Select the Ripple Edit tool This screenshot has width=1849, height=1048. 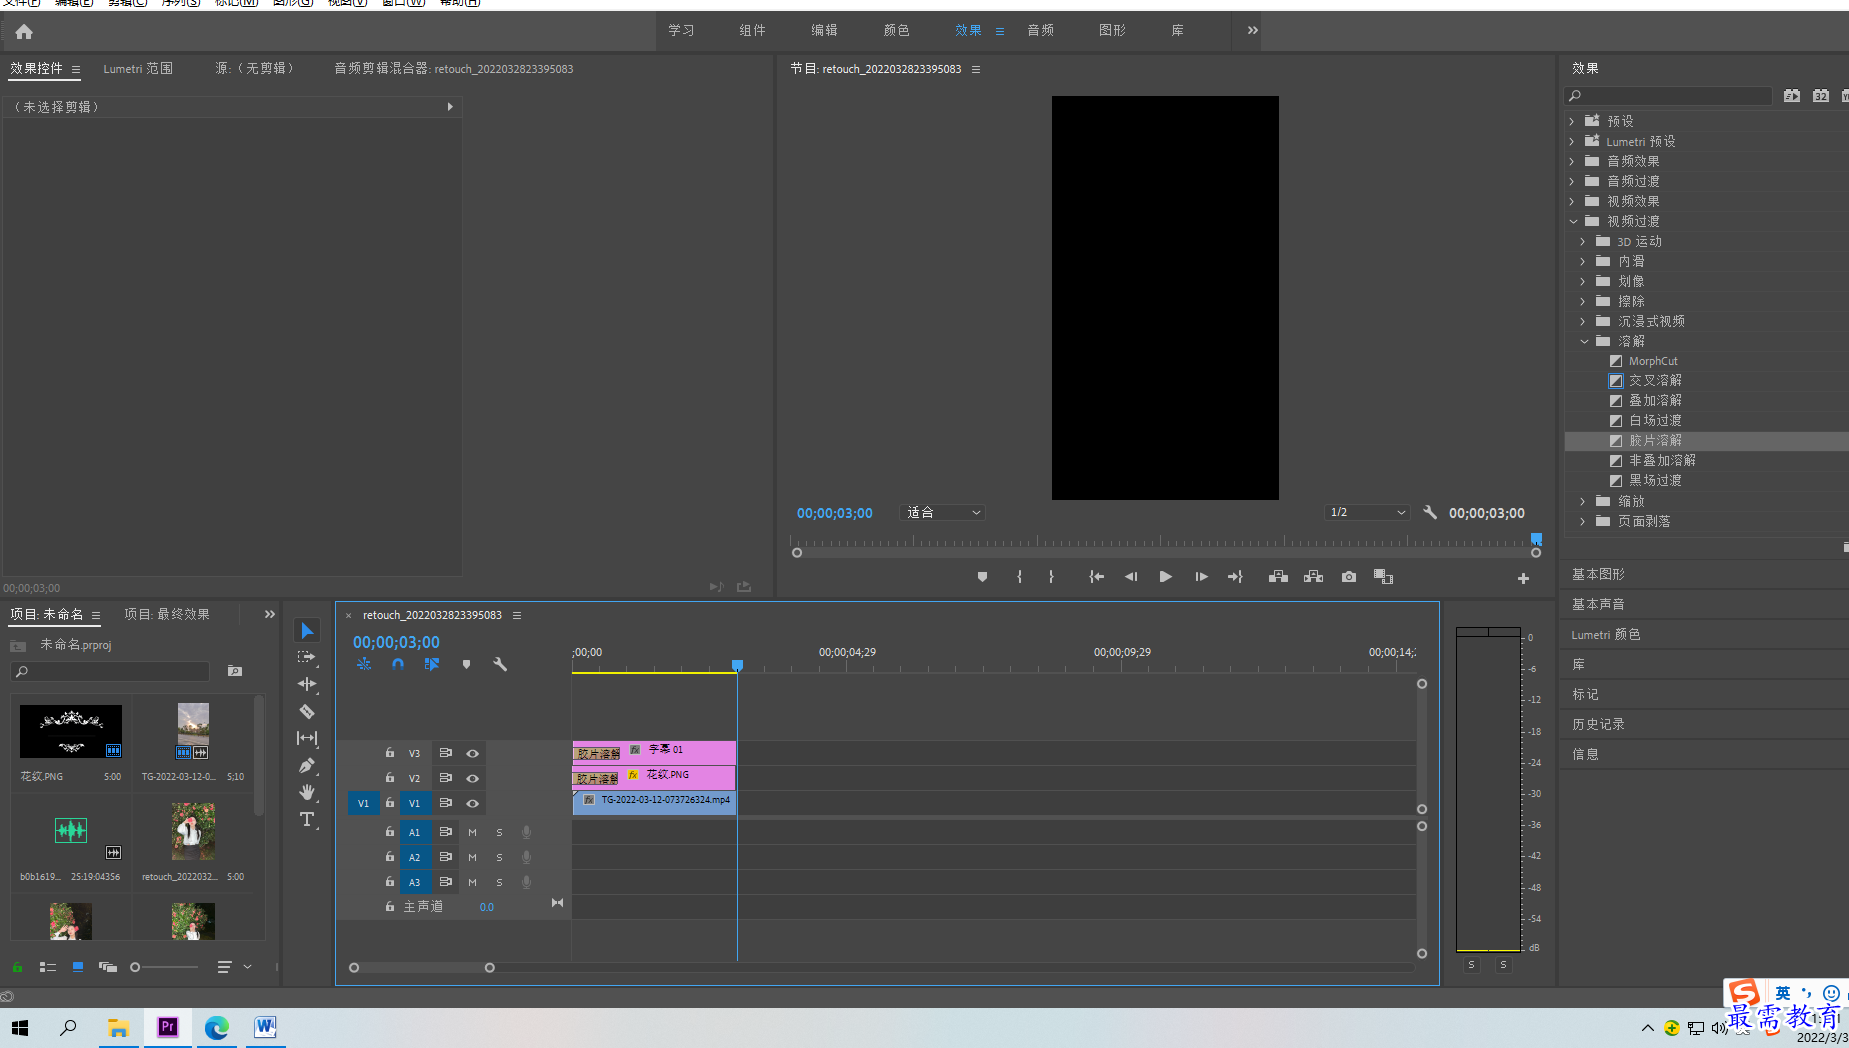(307, 684)
